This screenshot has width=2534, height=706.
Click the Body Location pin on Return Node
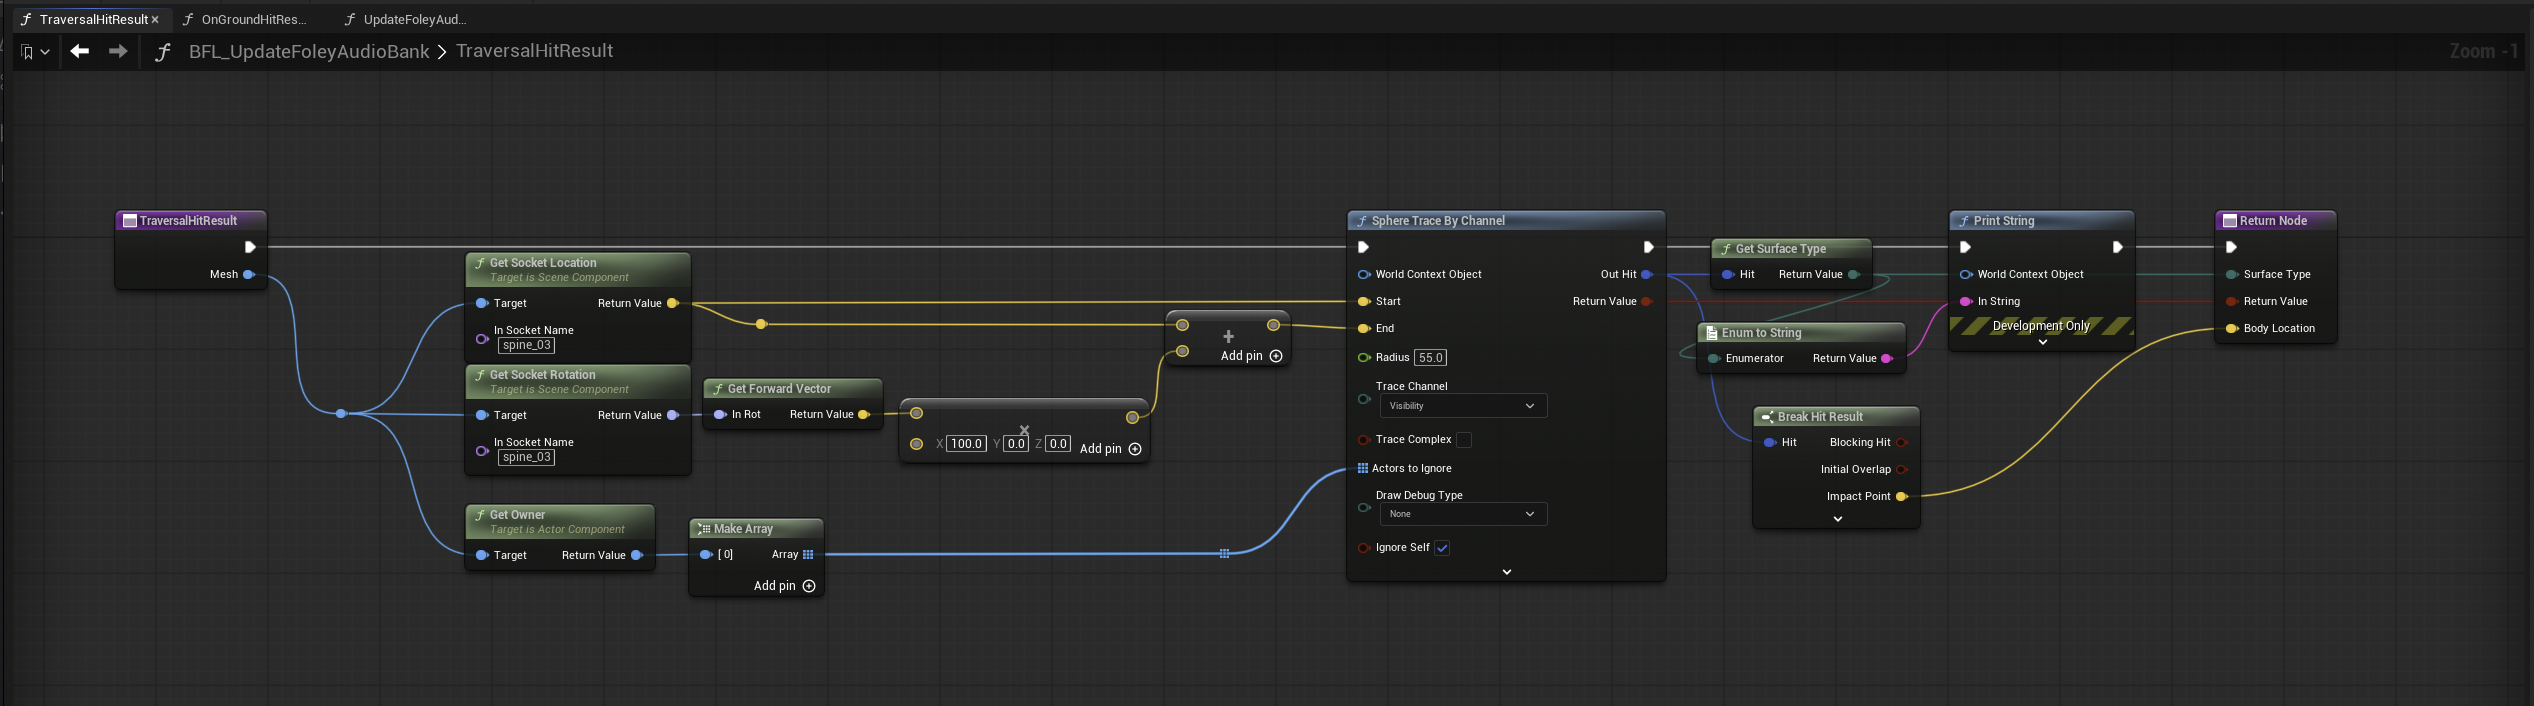(x=2231, y=328)
